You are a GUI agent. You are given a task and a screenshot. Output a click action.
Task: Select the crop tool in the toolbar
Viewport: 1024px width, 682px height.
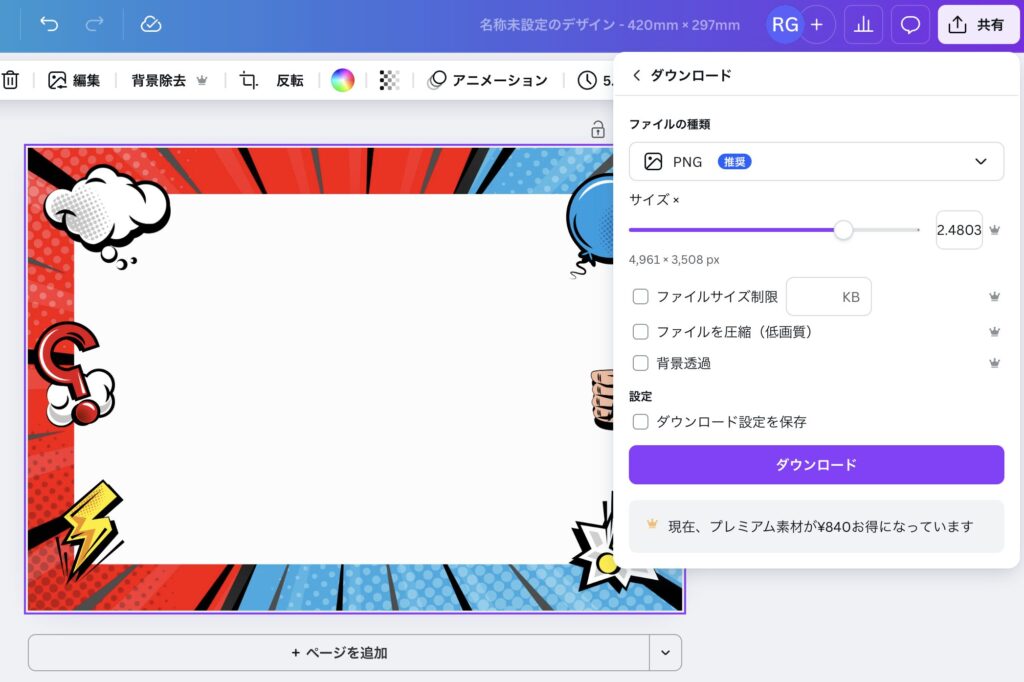click(246, 80)
